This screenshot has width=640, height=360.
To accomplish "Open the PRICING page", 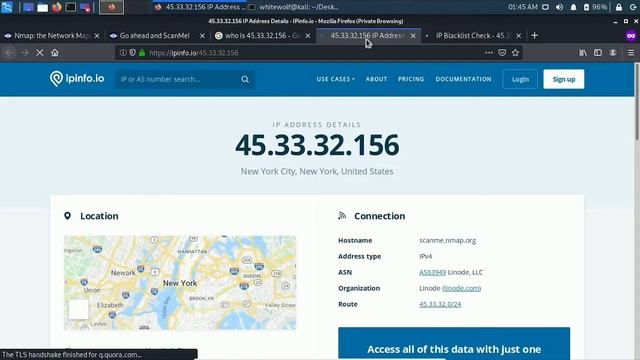I will click(x=411, y=79).
